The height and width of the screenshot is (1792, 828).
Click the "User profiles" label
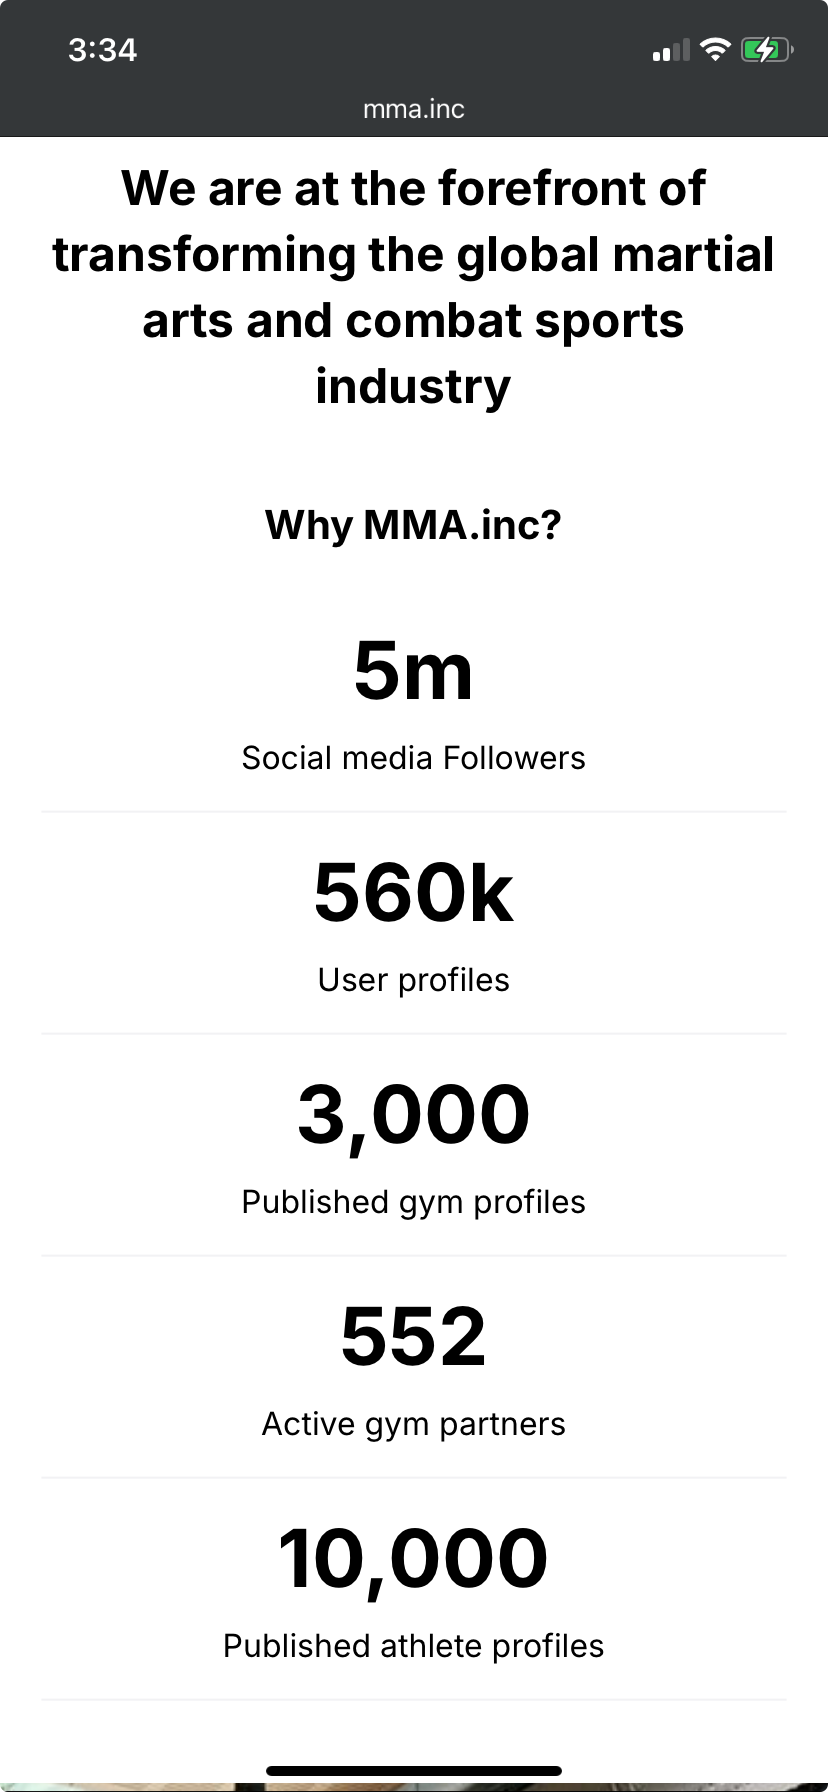(414, 980)
